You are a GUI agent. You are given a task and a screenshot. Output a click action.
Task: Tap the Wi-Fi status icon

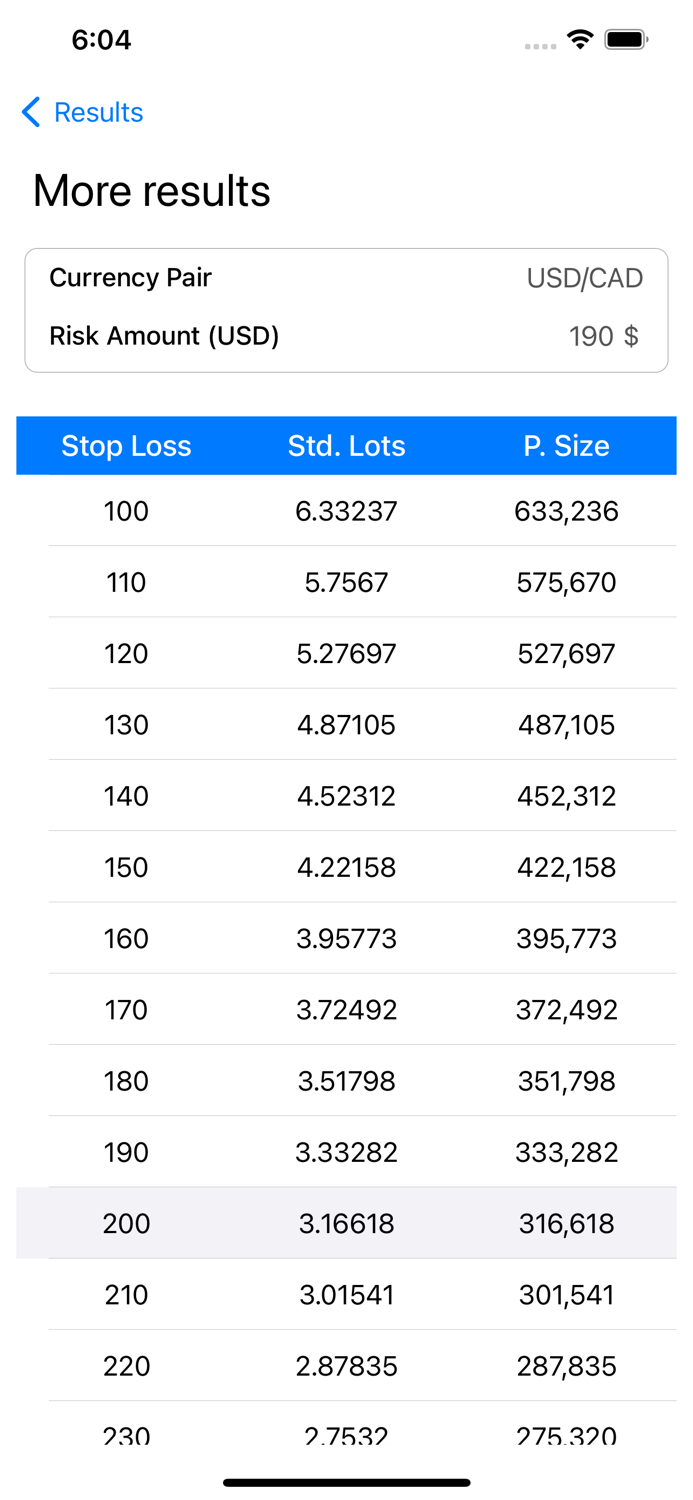(x=583, y=41)
